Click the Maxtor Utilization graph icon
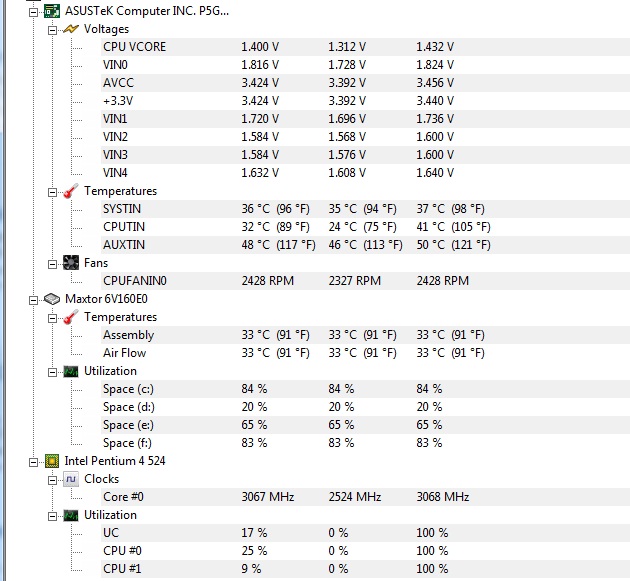 coord(71,371)
